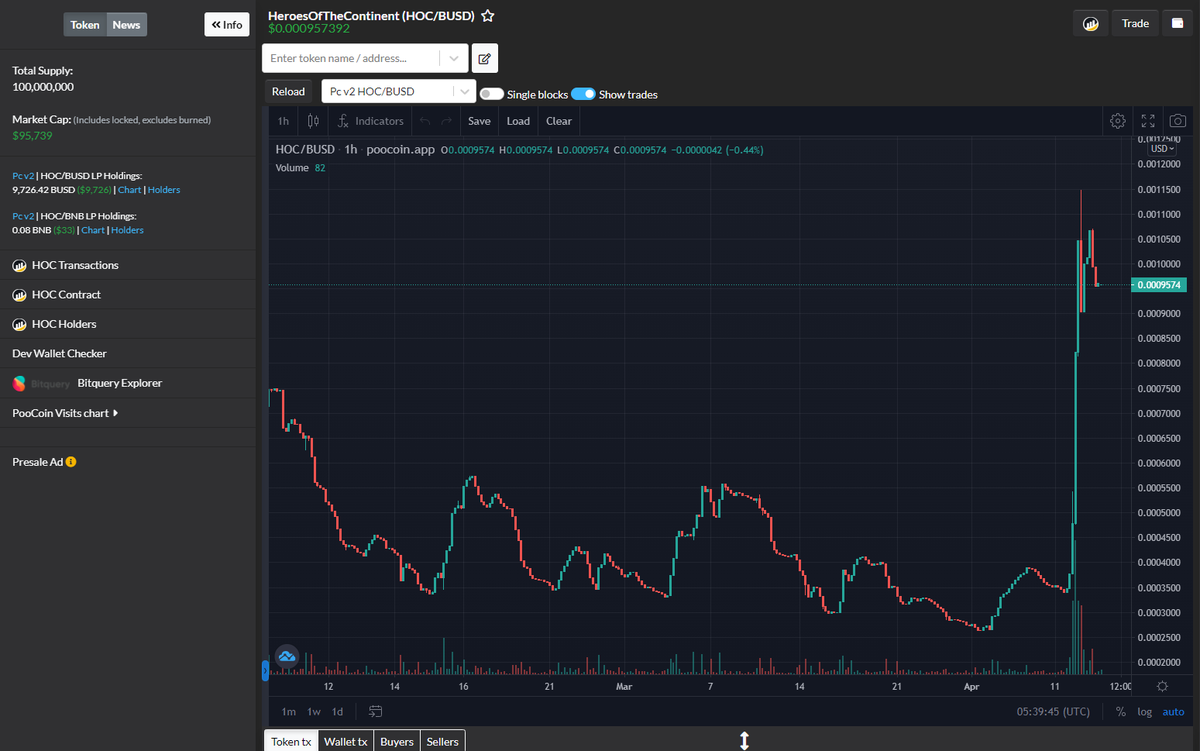
Task: Select the Token tx tab
Action: tap(292, 741)
